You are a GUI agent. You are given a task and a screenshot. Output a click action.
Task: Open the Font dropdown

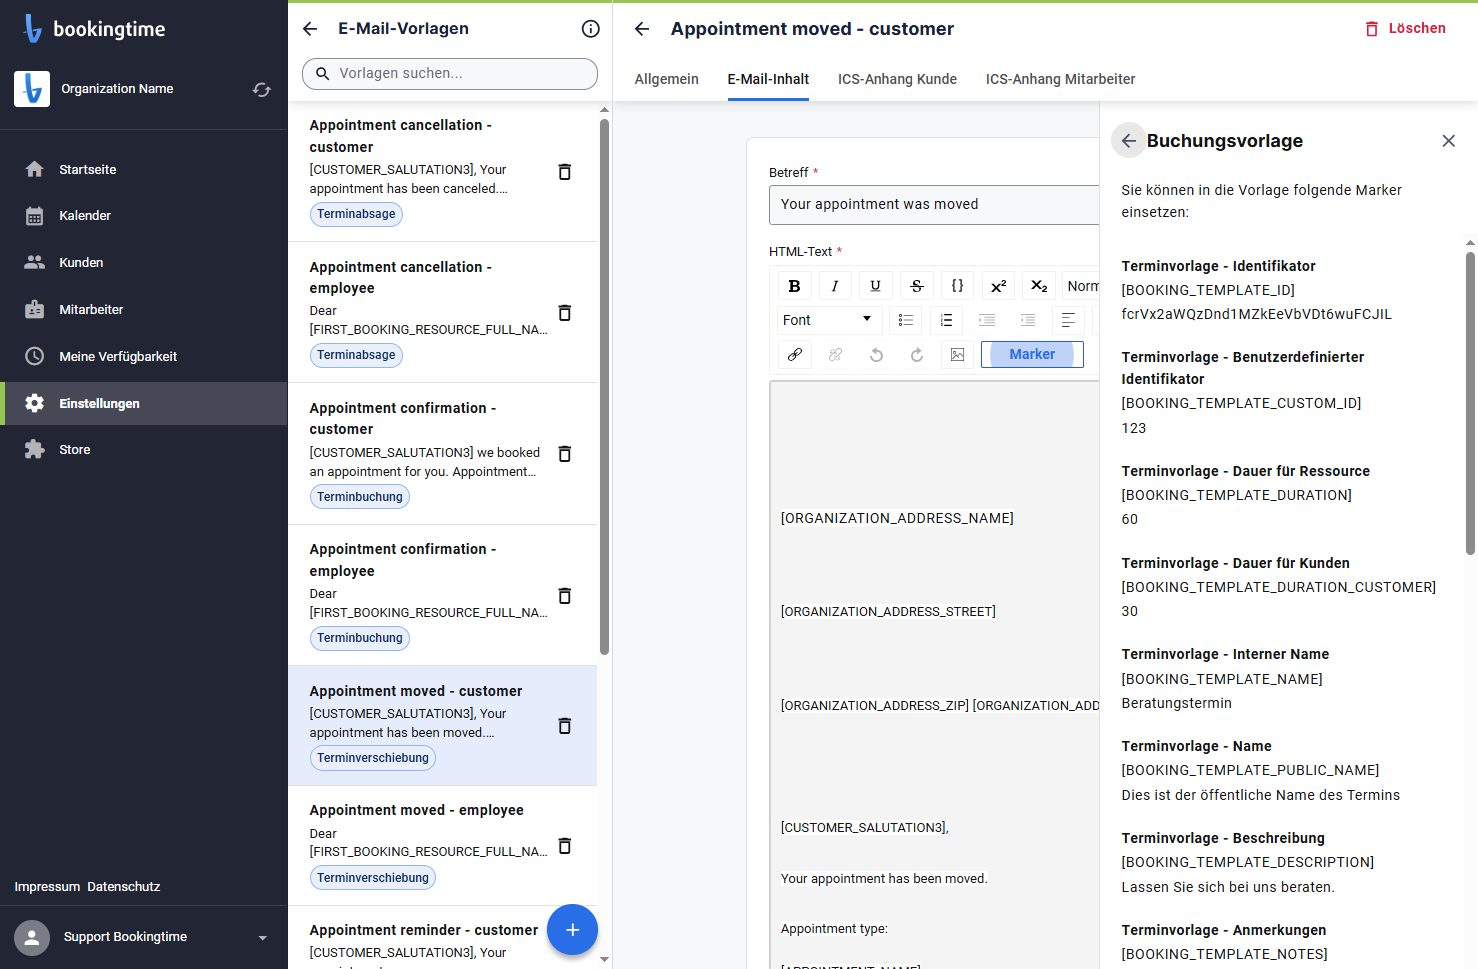pos(828,320)
